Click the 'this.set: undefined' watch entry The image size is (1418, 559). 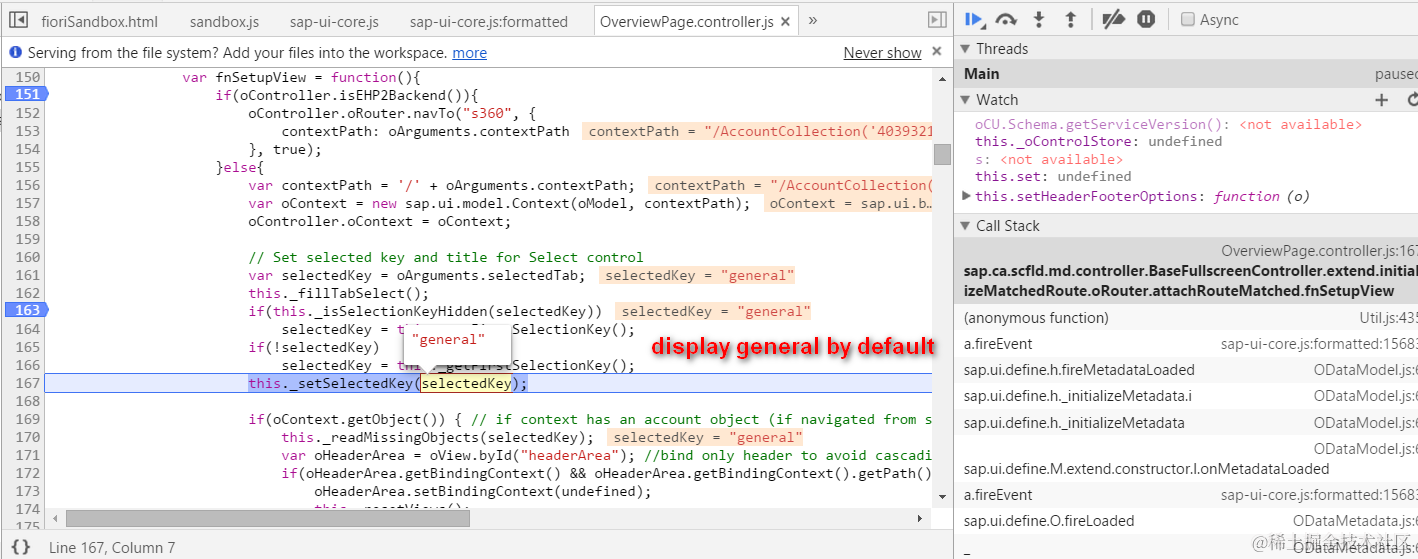coord(1054,177)
